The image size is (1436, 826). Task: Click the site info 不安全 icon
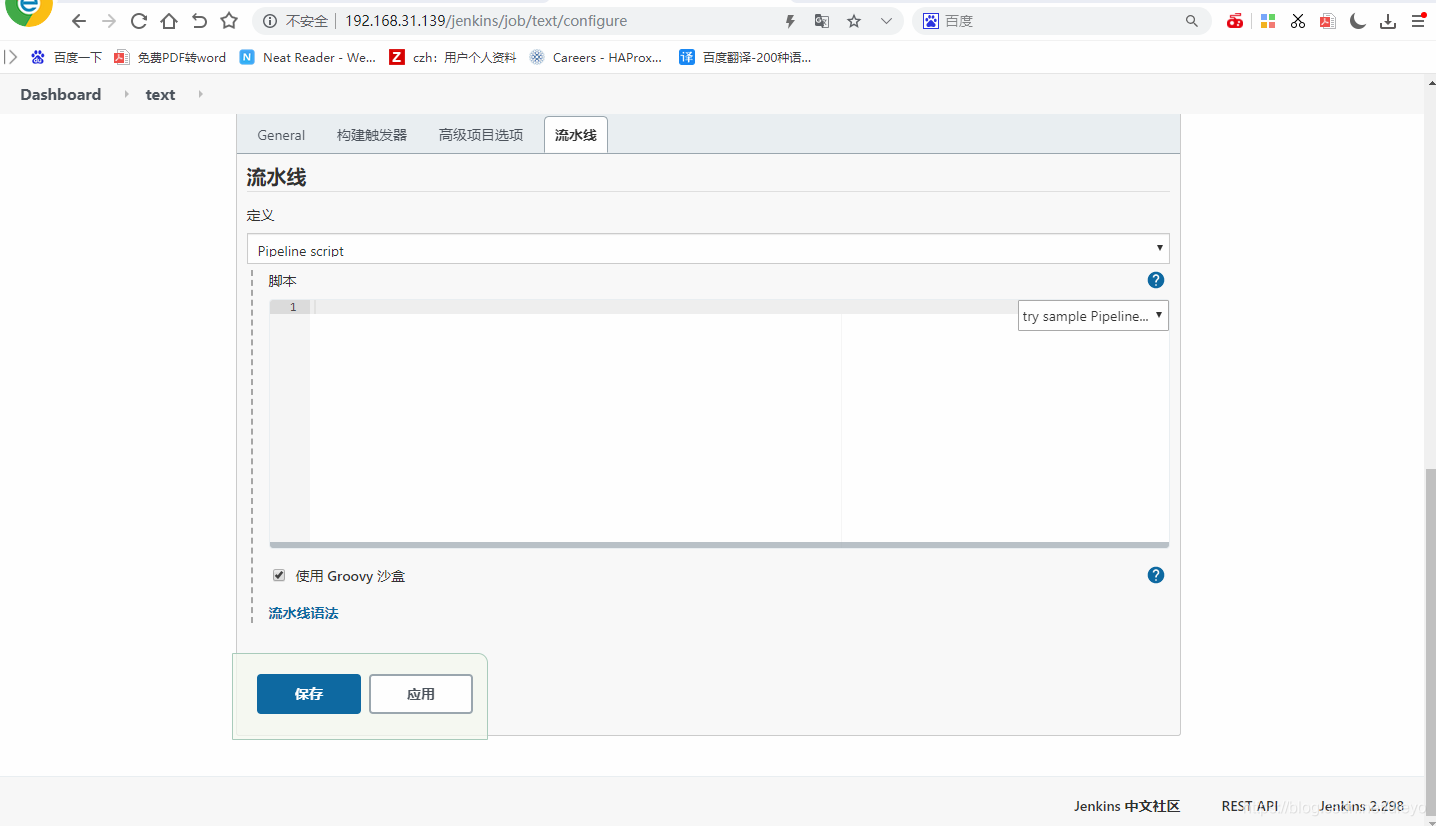270,21
